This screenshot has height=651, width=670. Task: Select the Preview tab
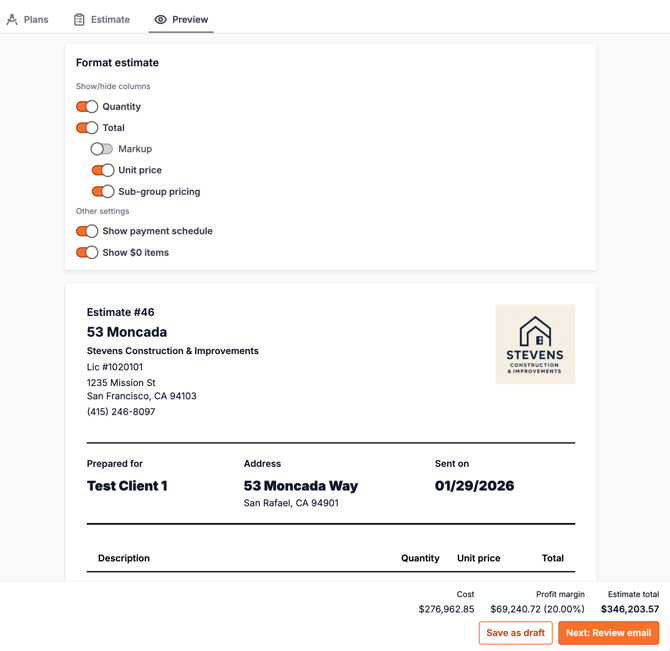click(x=189, y=19)
